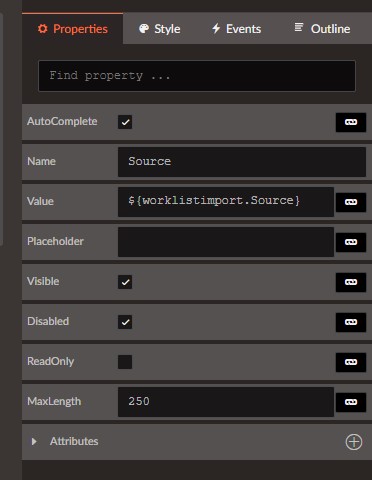Click the Name field containing Source
Screen dimensions: 372x480
(x=242, y=162)
